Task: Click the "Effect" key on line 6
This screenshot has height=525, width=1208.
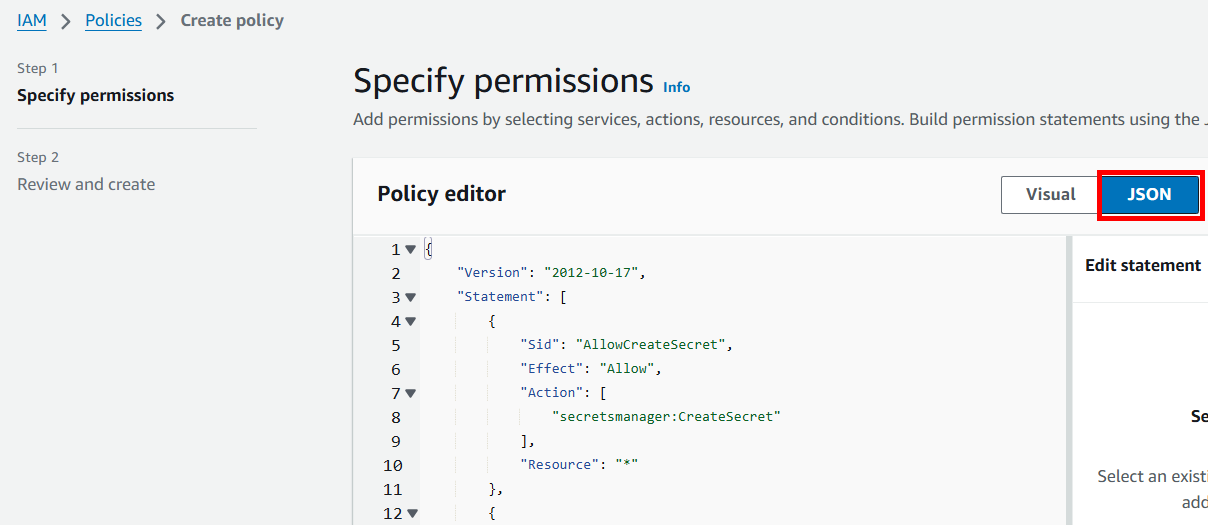Action: click(552, 369)
